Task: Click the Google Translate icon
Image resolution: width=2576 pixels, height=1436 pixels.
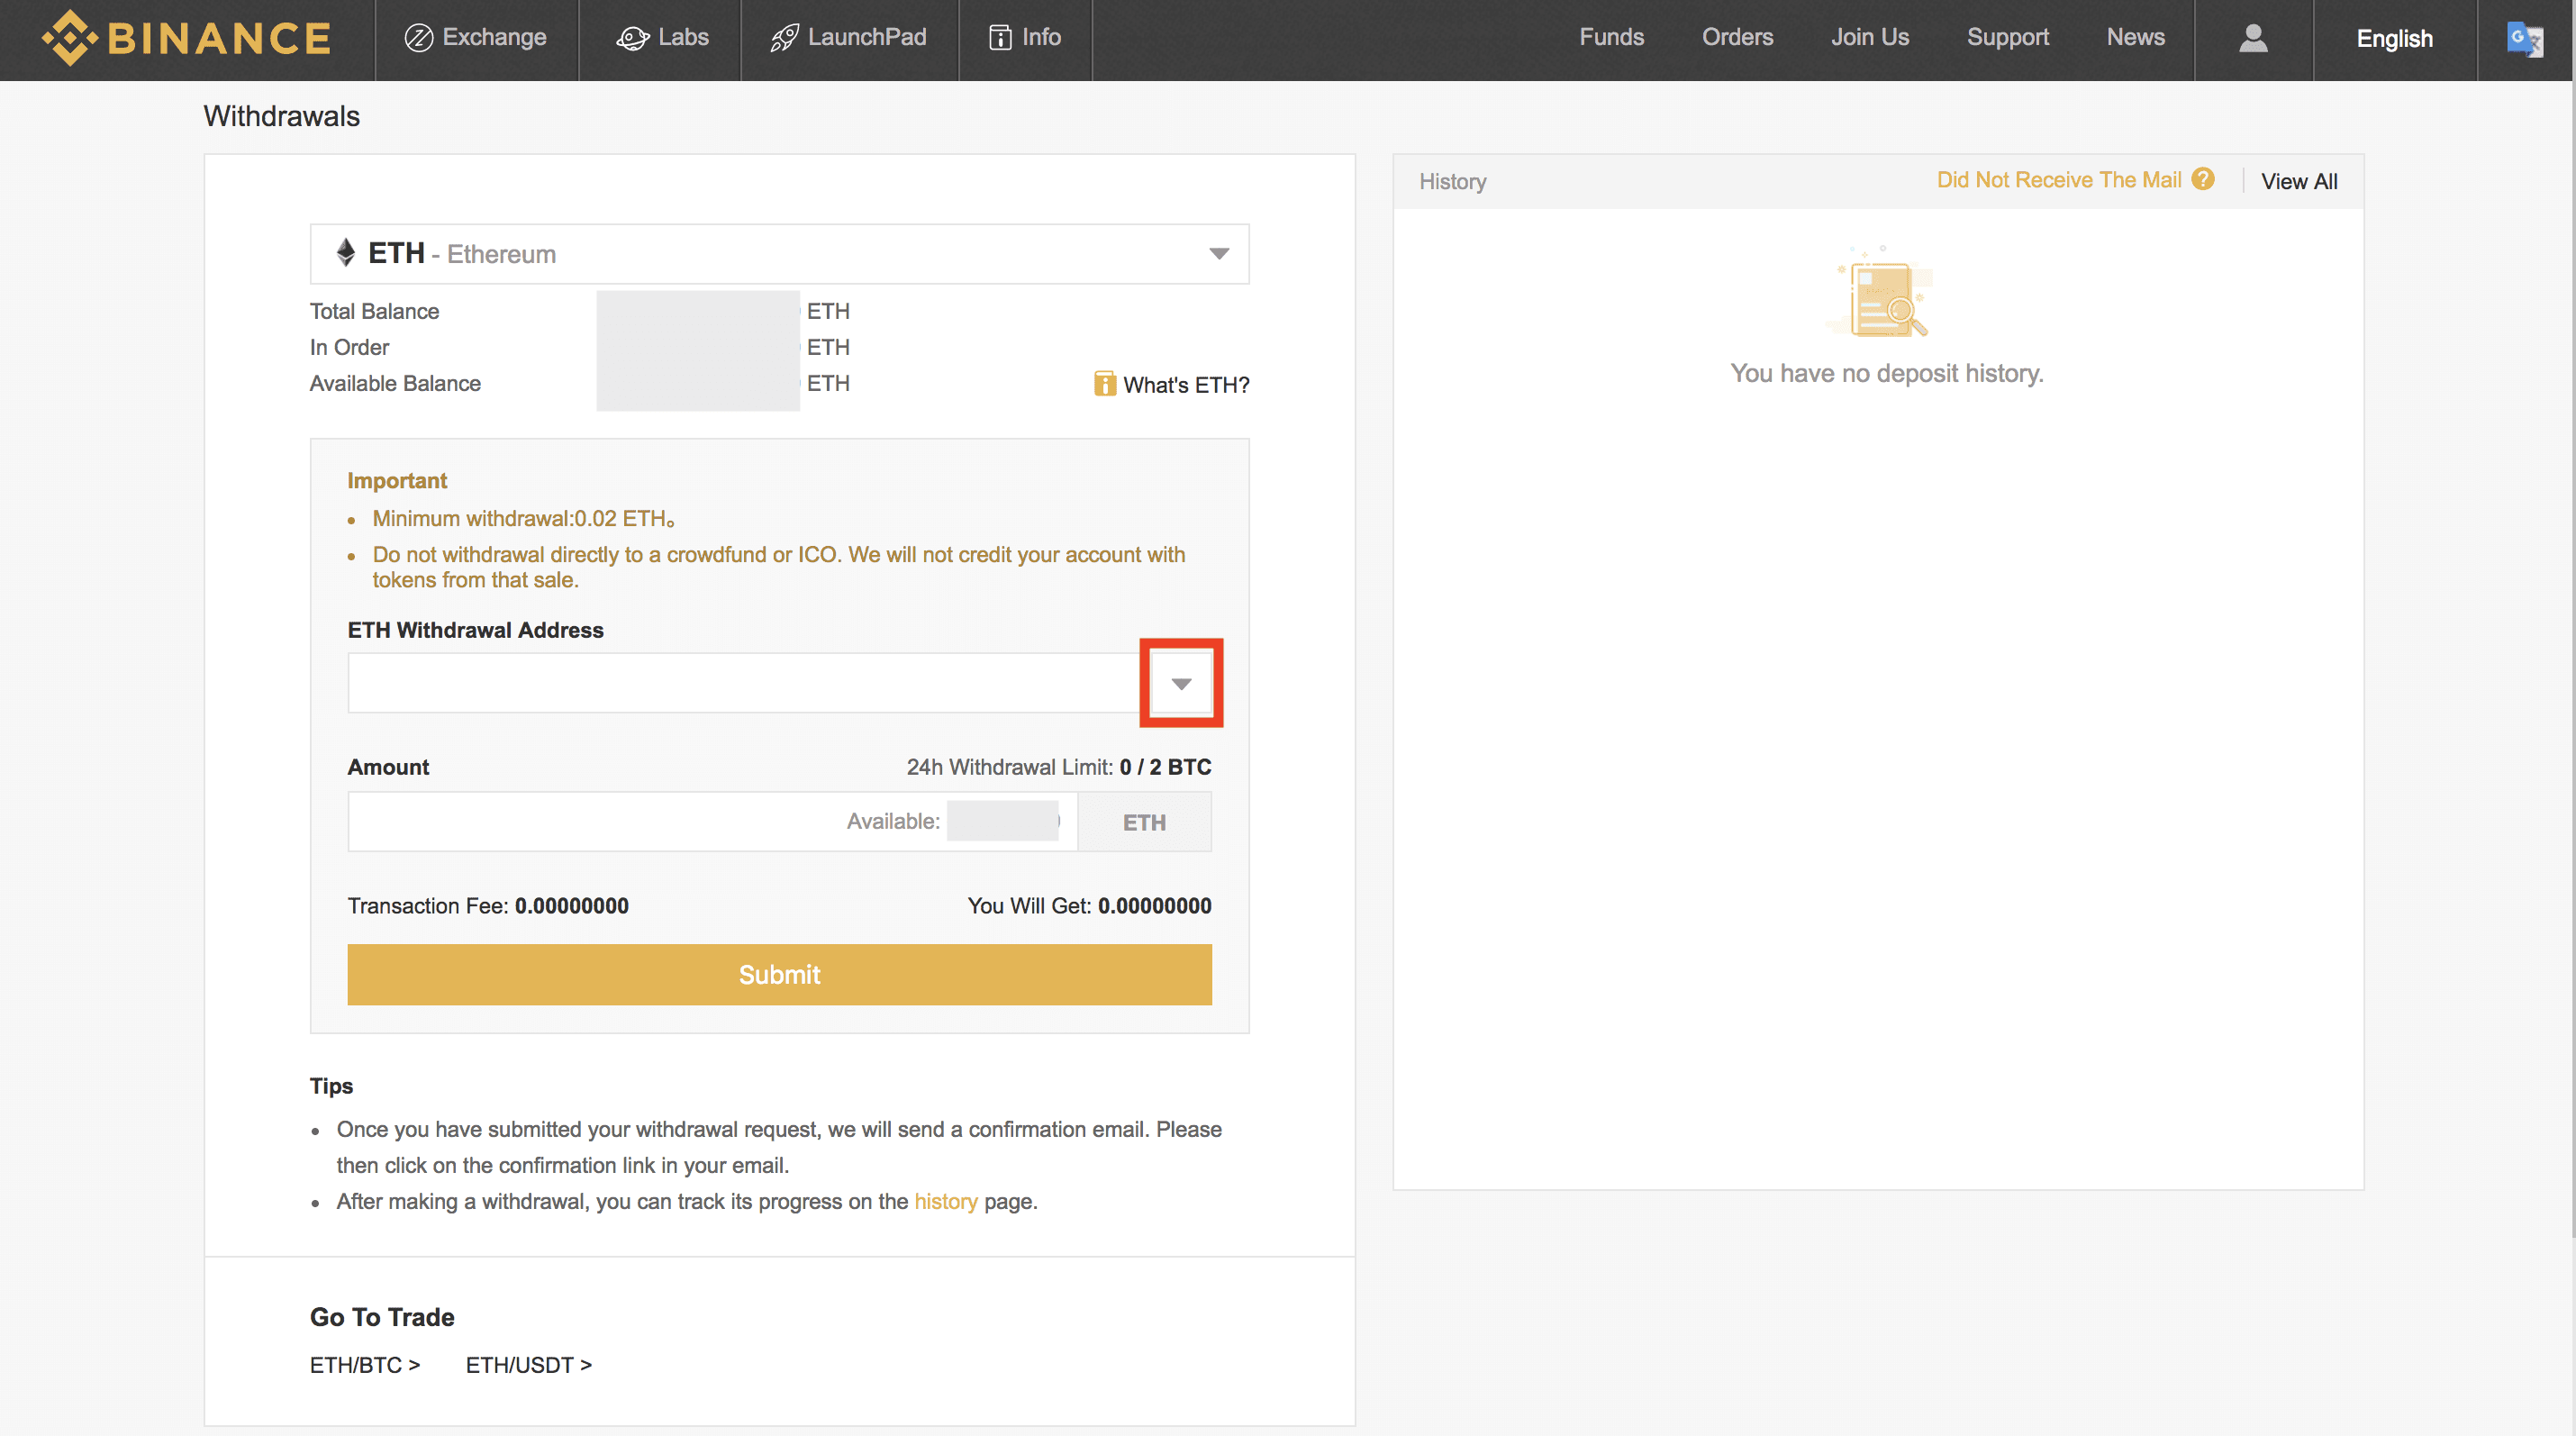Action: click(x=2523, y=39)
